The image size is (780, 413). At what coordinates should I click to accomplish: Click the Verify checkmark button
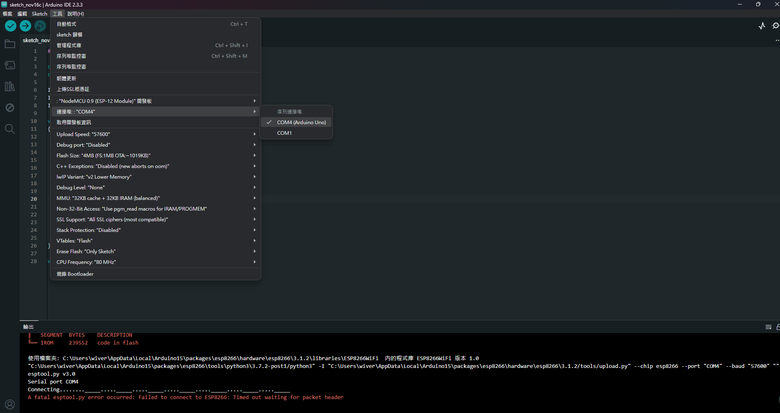(10, 25)
